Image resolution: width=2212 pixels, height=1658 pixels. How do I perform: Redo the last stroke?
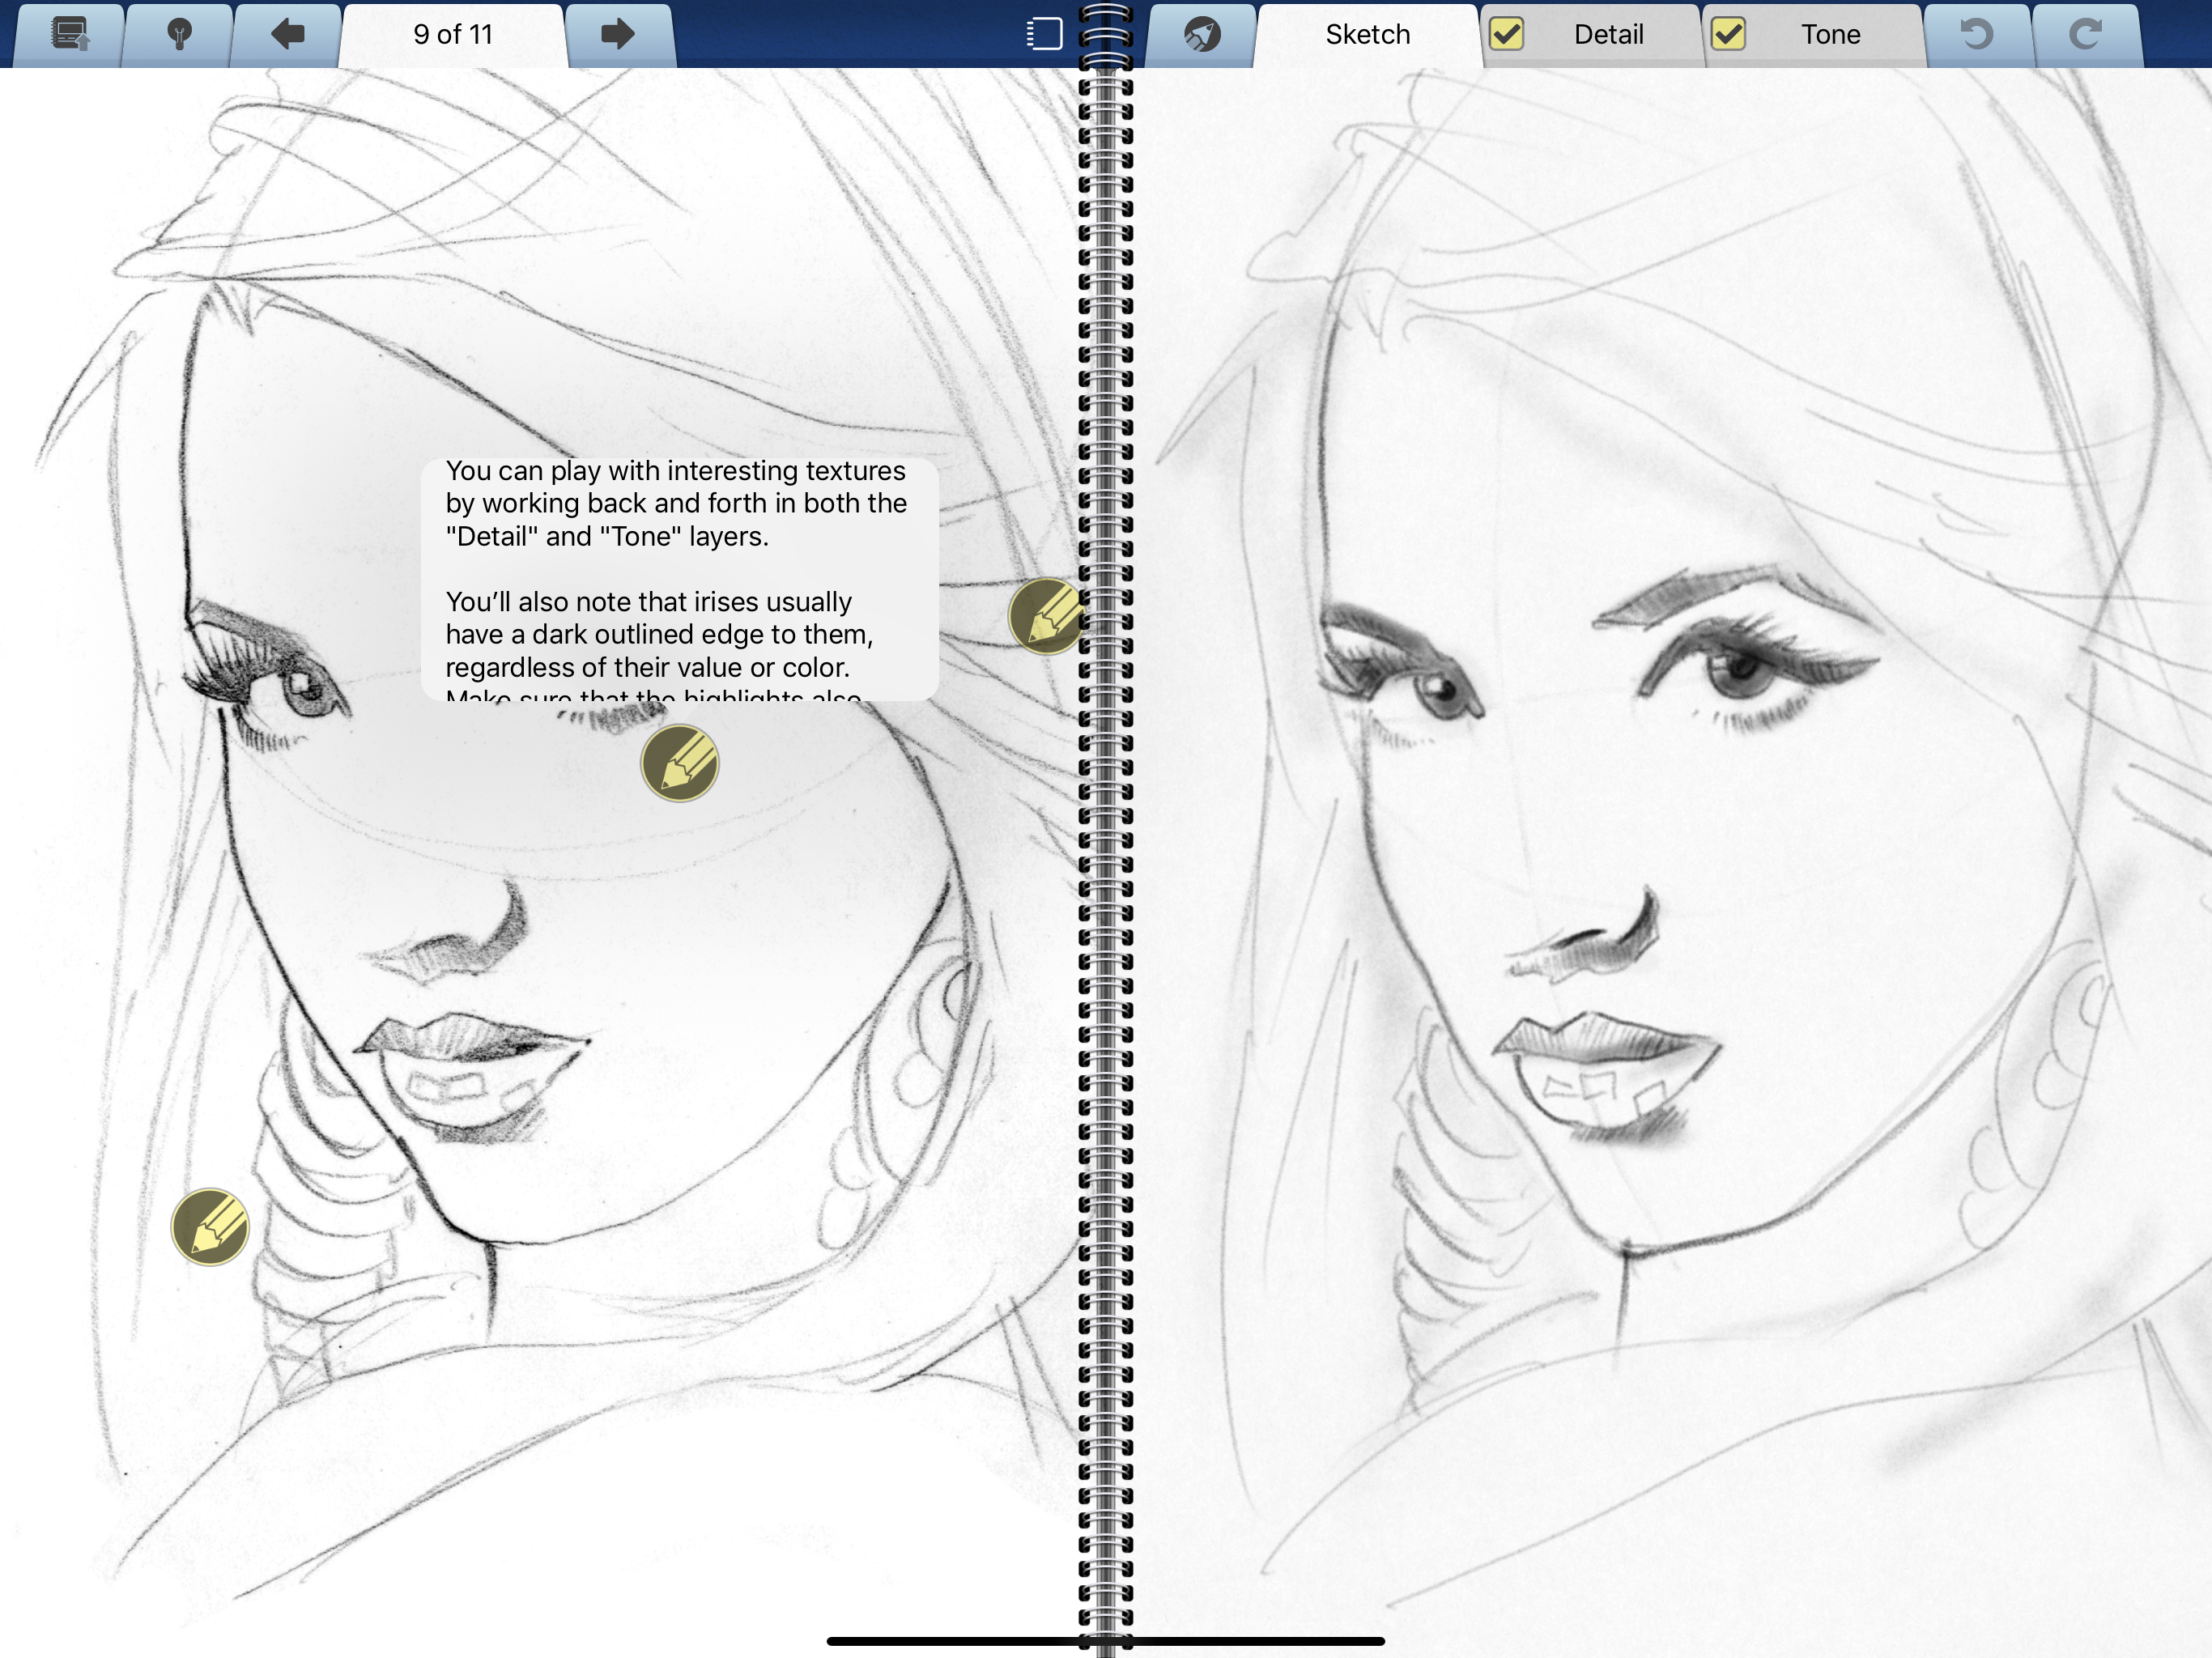point(2085,35)
